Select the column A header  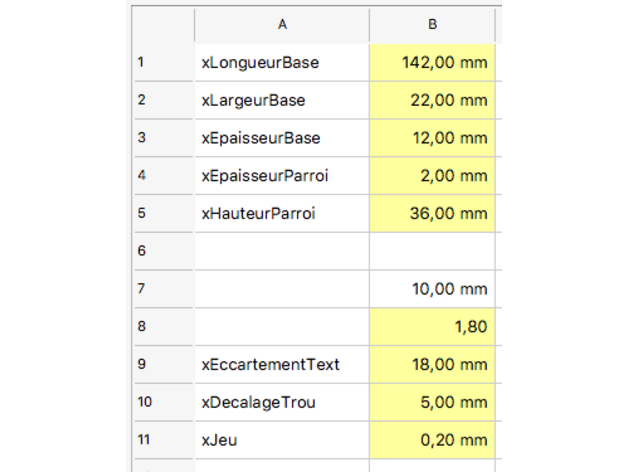point(282,24)
